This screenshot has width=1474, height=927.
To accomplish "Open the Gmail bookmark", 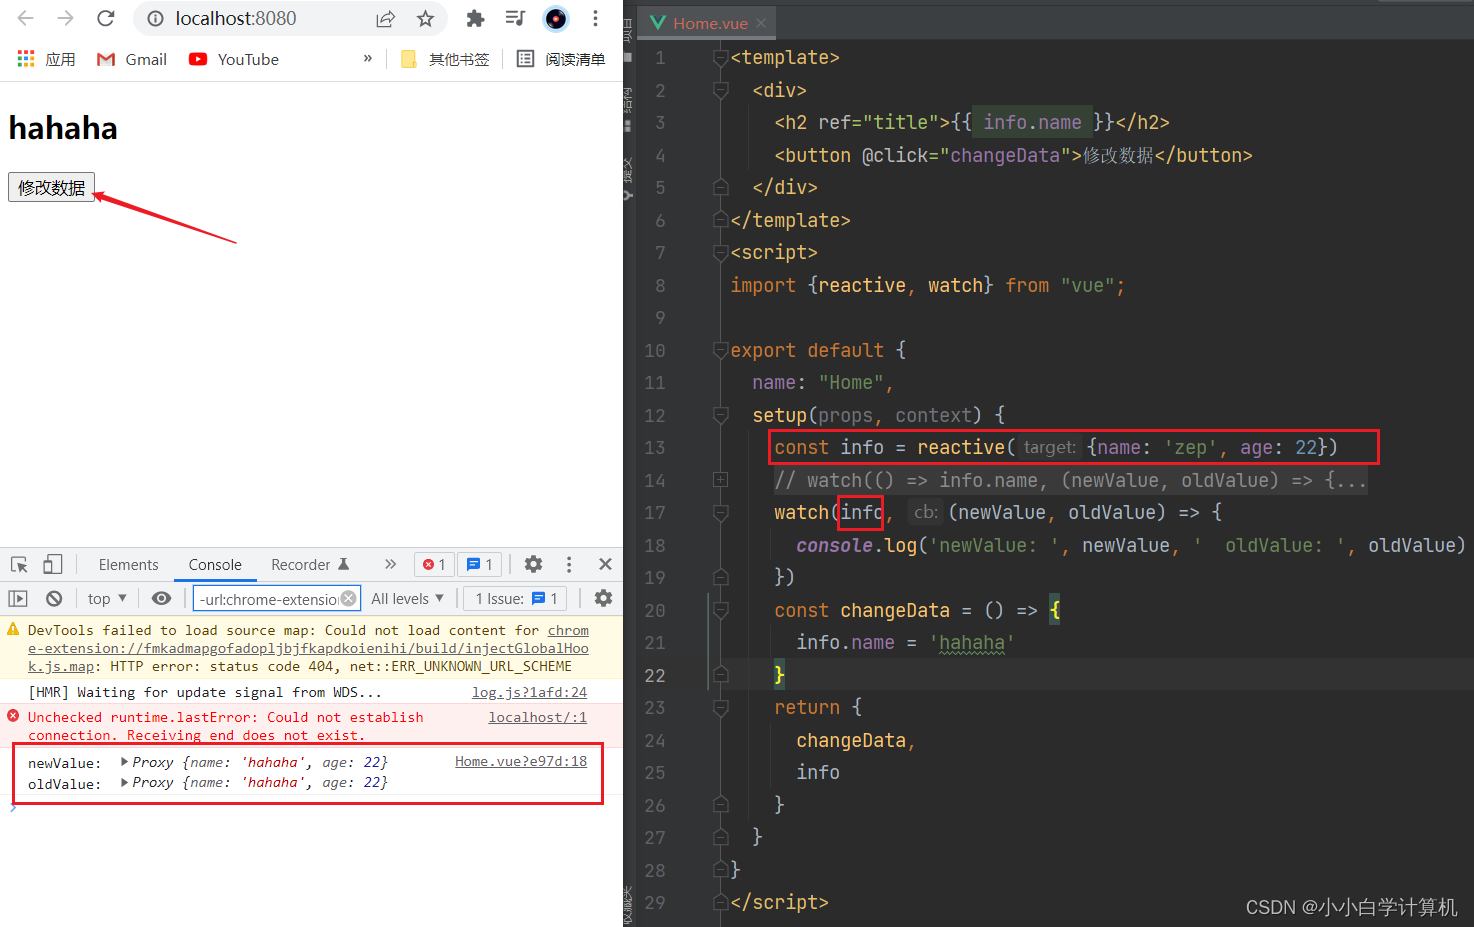I will pyautogui.click(x=131, y=59).
